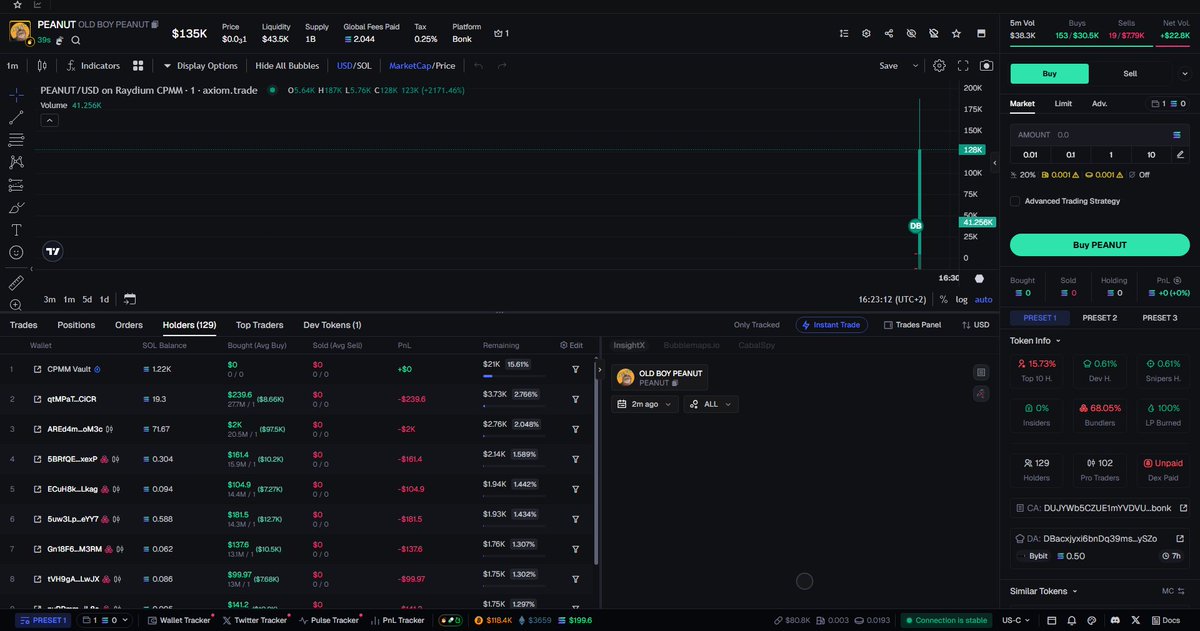Search token using the magnifier icon
This screenshot has width=1200, height=631.
[x=76, y=40]
